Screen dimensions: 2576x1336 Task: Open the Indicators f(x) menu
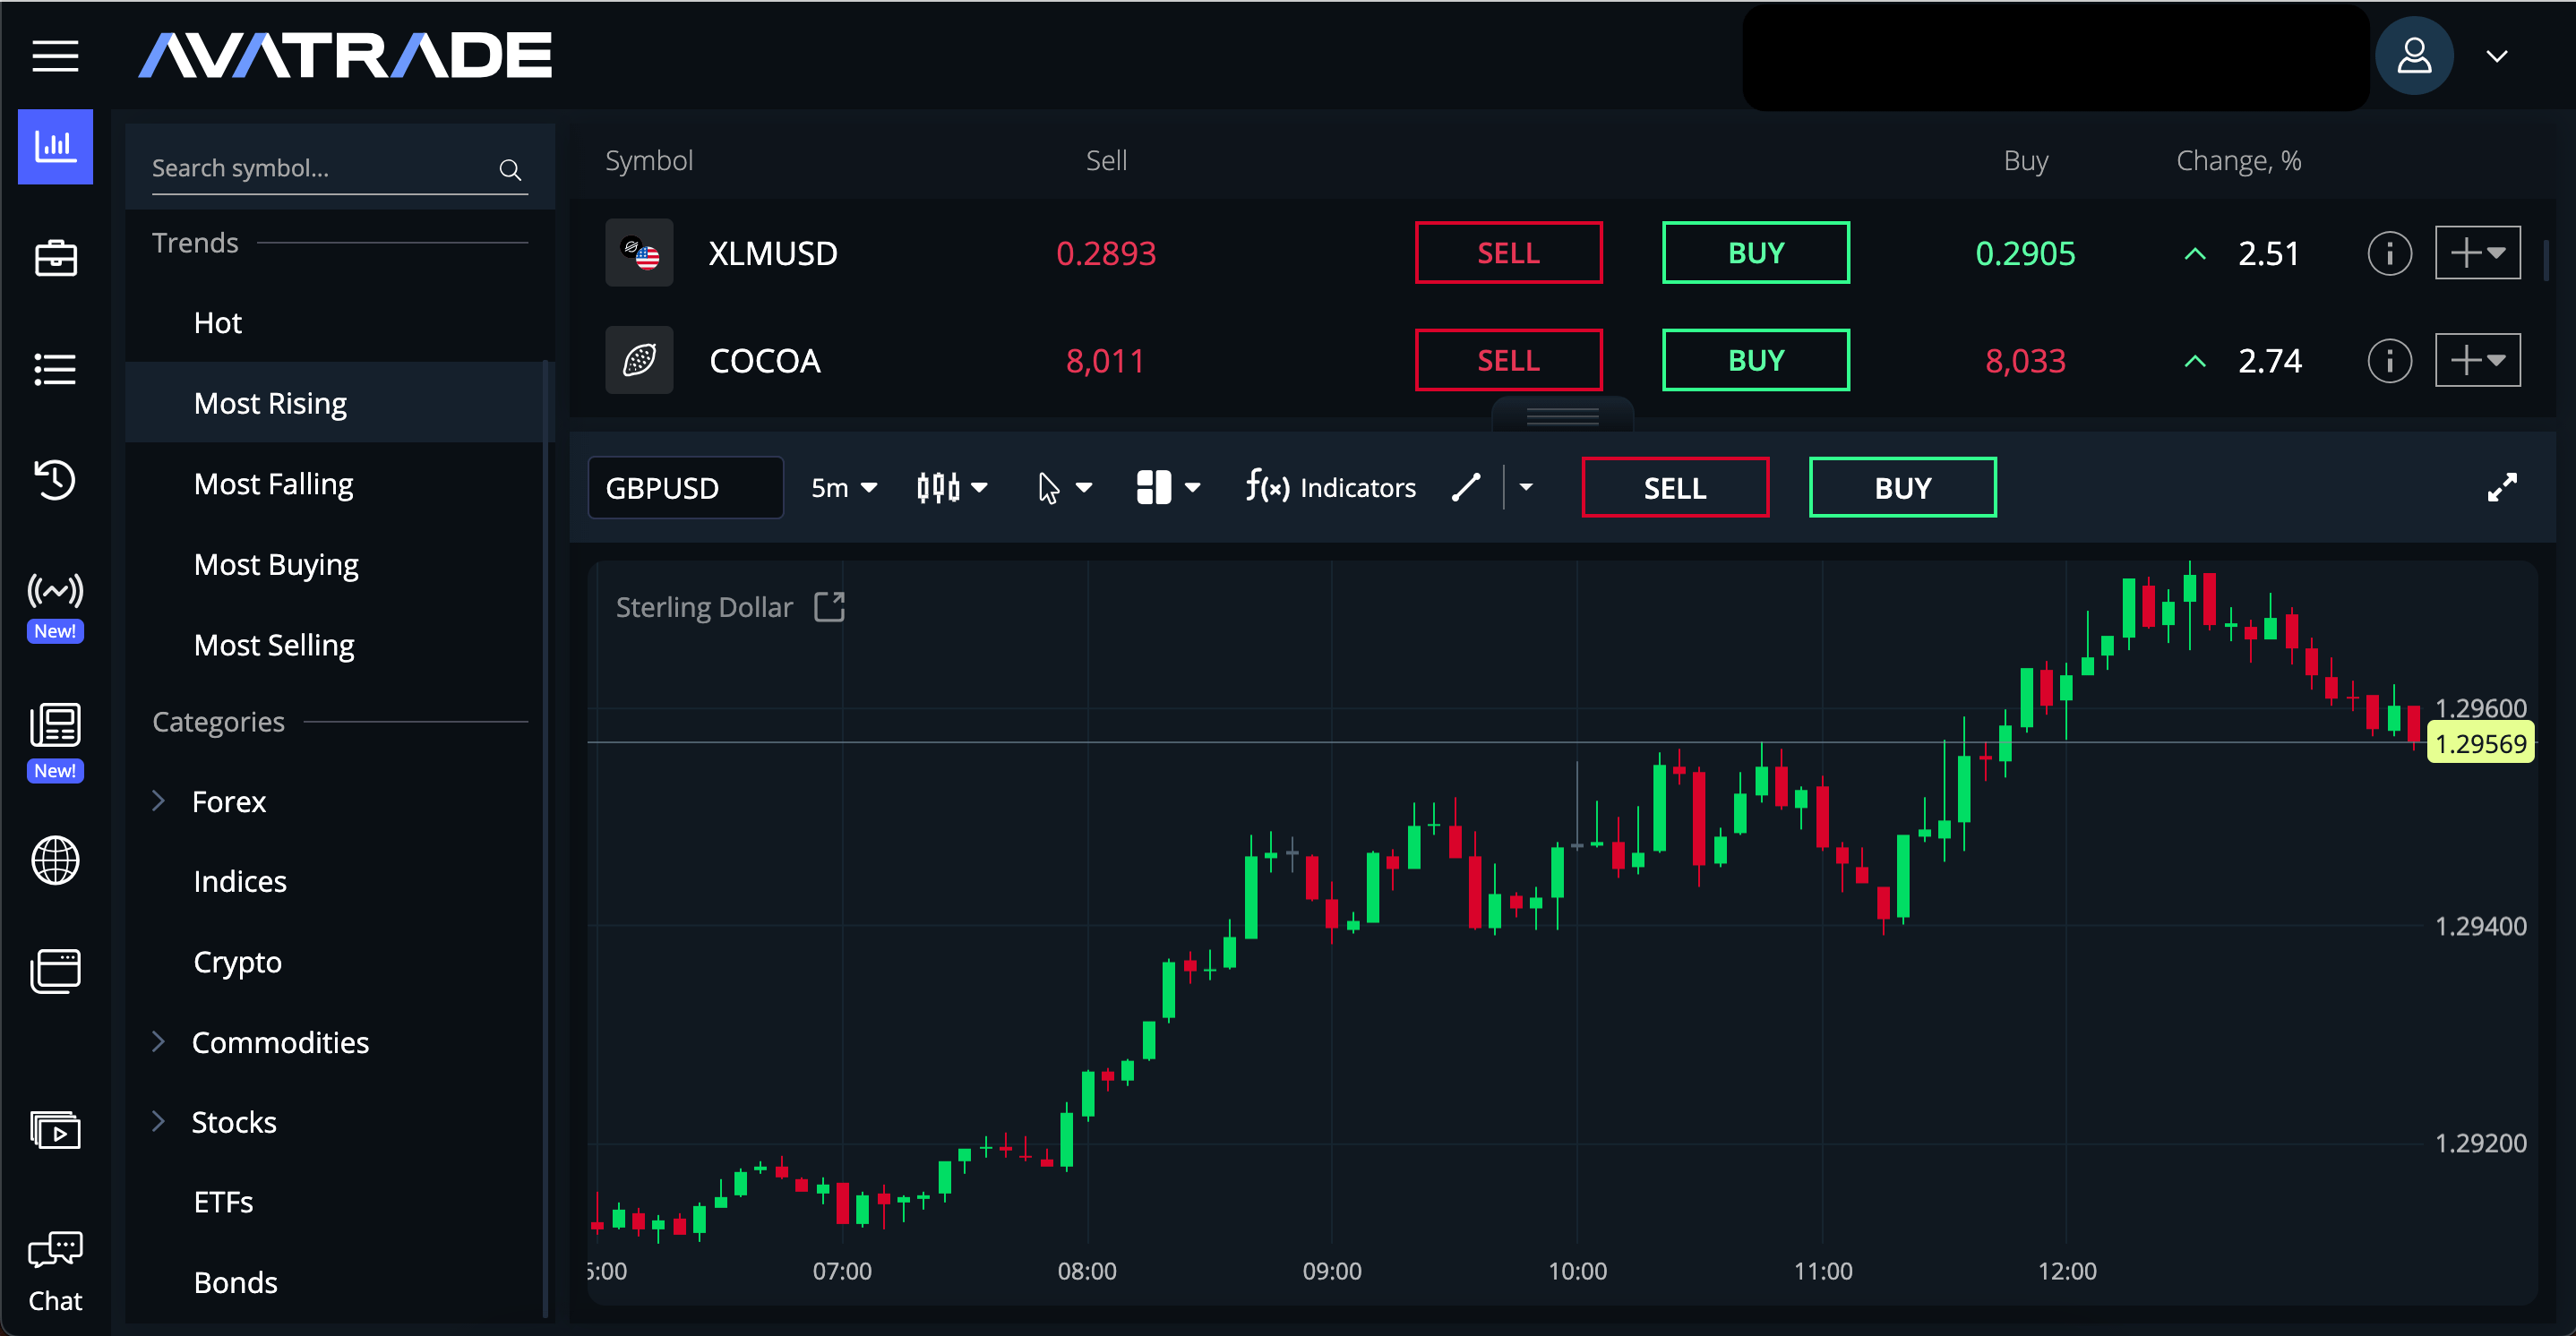(1330, 488)
